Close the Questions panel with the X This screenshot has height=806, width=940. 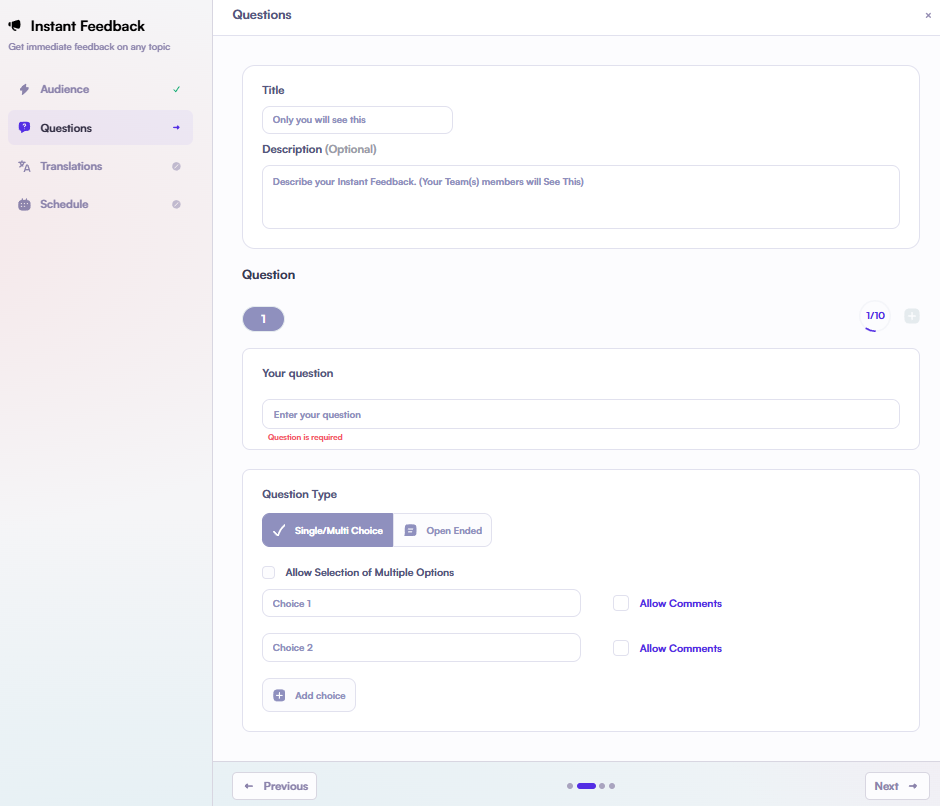tap(927, 16)
